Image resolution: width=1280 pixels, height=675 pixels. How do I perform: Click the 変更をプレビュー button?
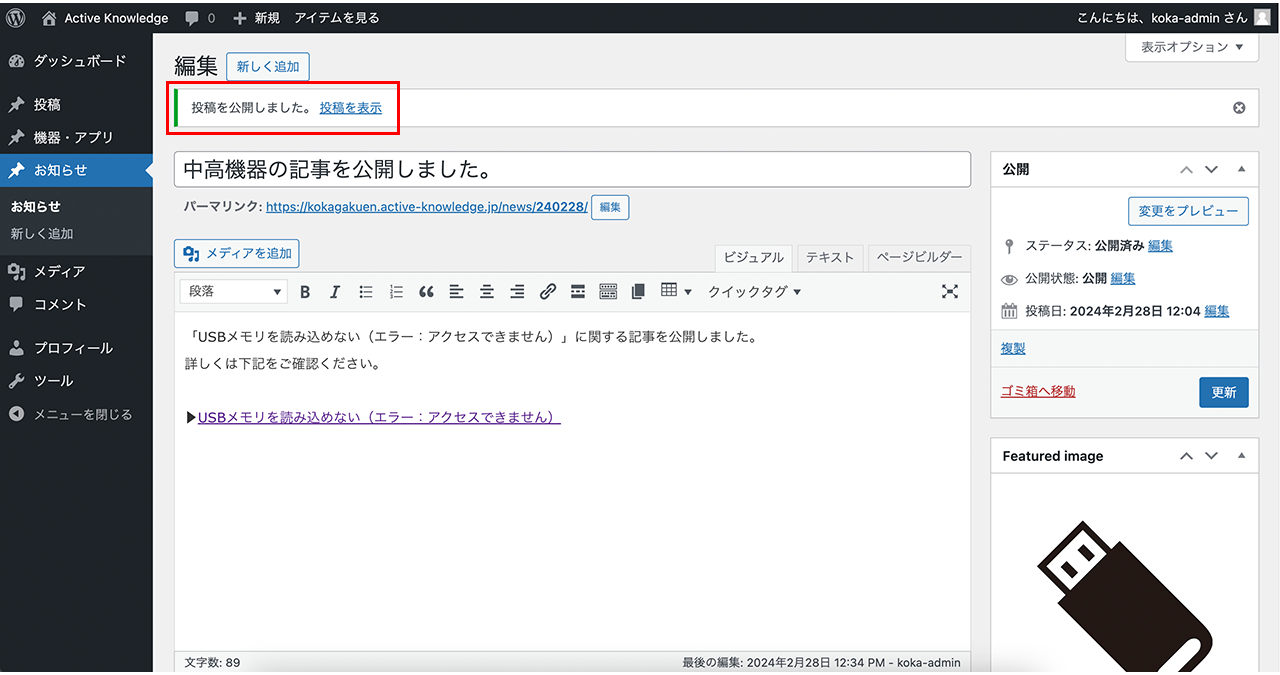coord(1188,211)
